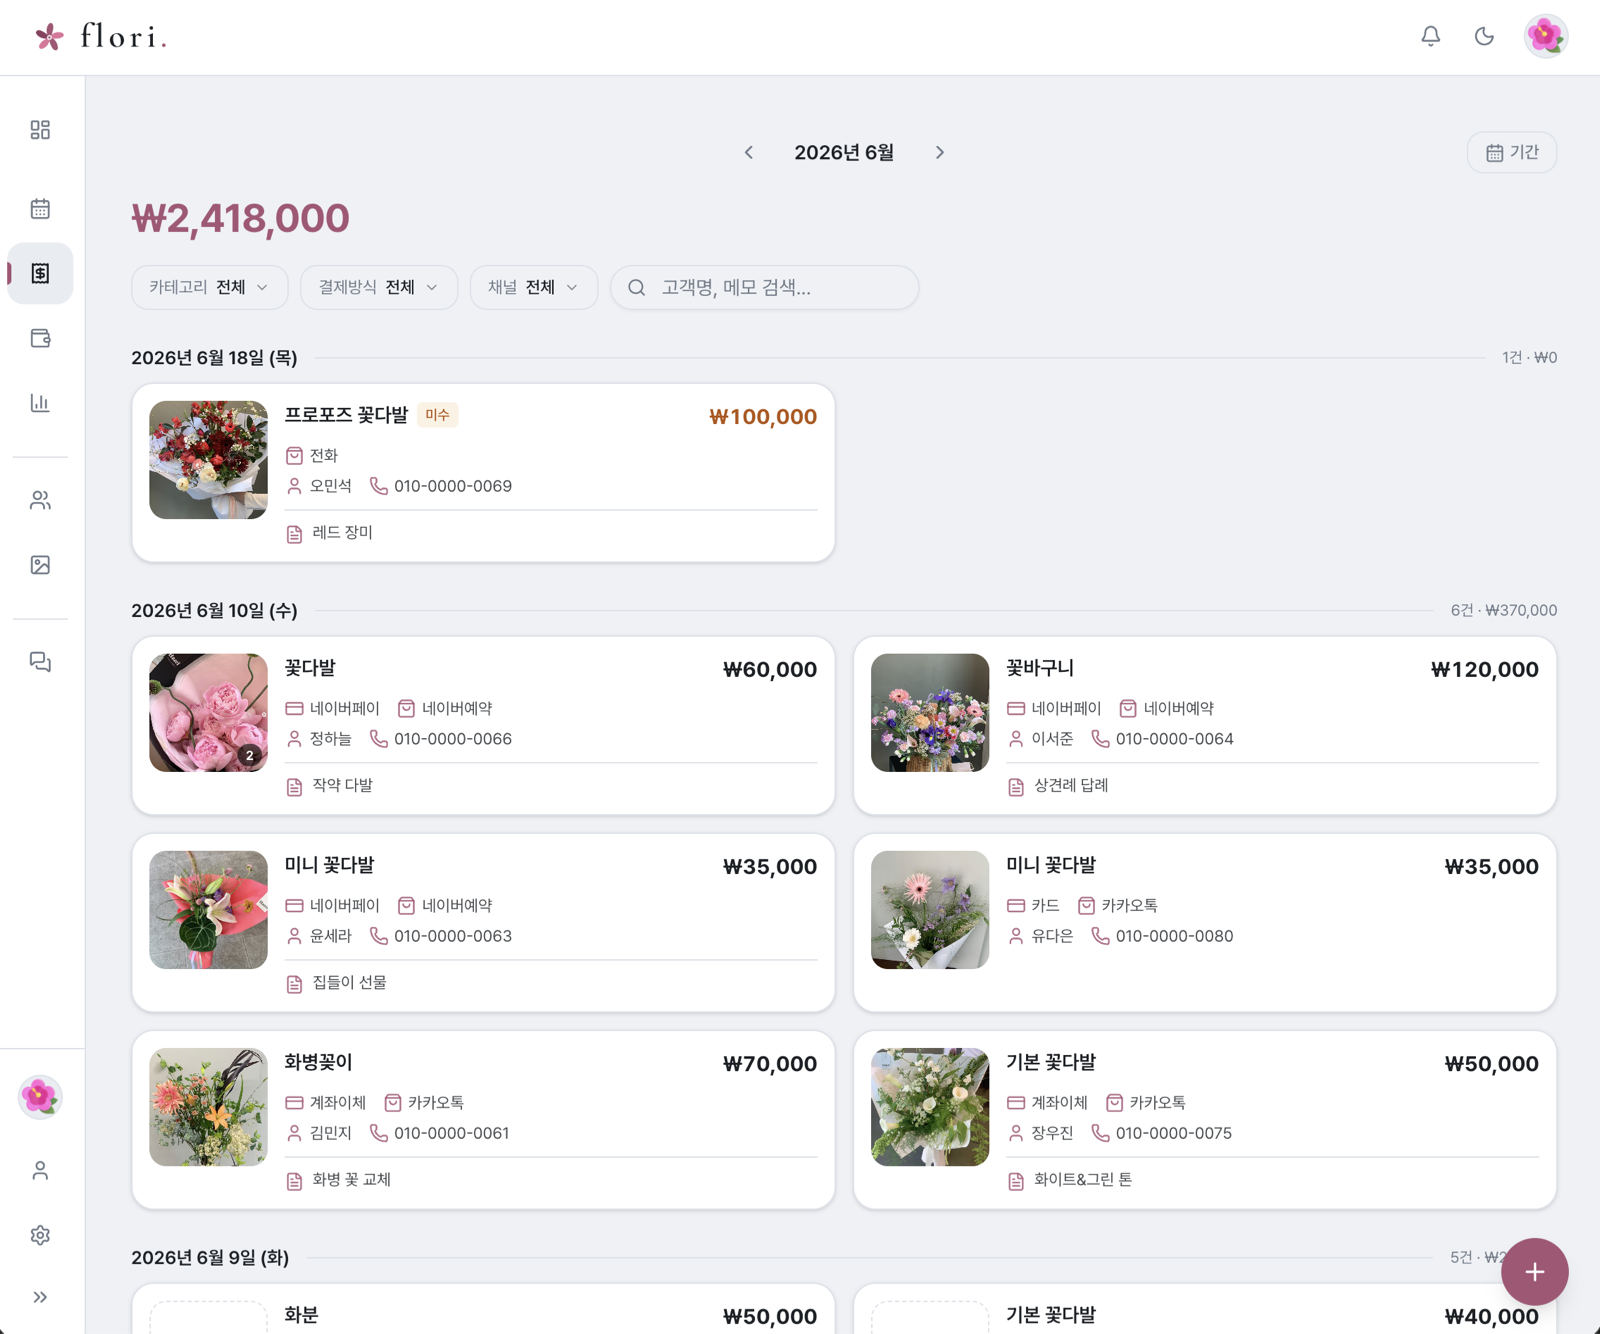Open the image gallery icon in sidebar
1600x1334 pixels.
(x=40, y=565)
